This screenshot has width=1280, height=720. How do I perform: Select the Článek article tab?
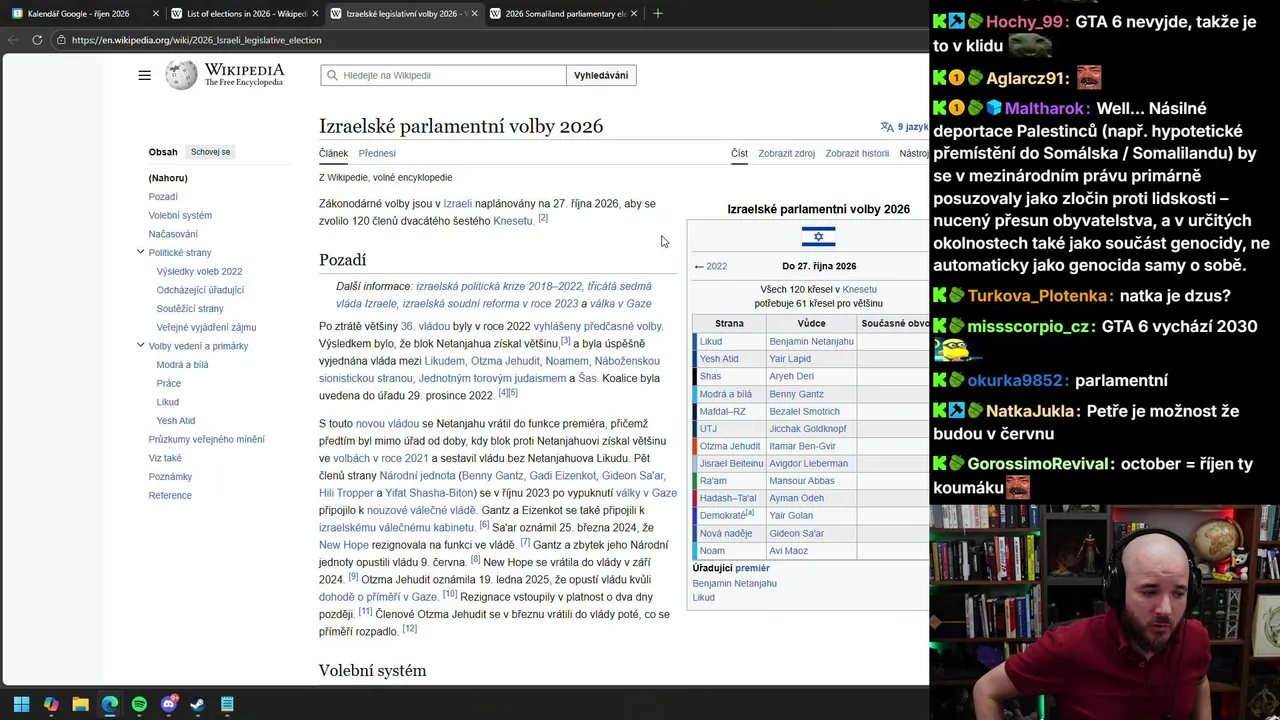333,153
